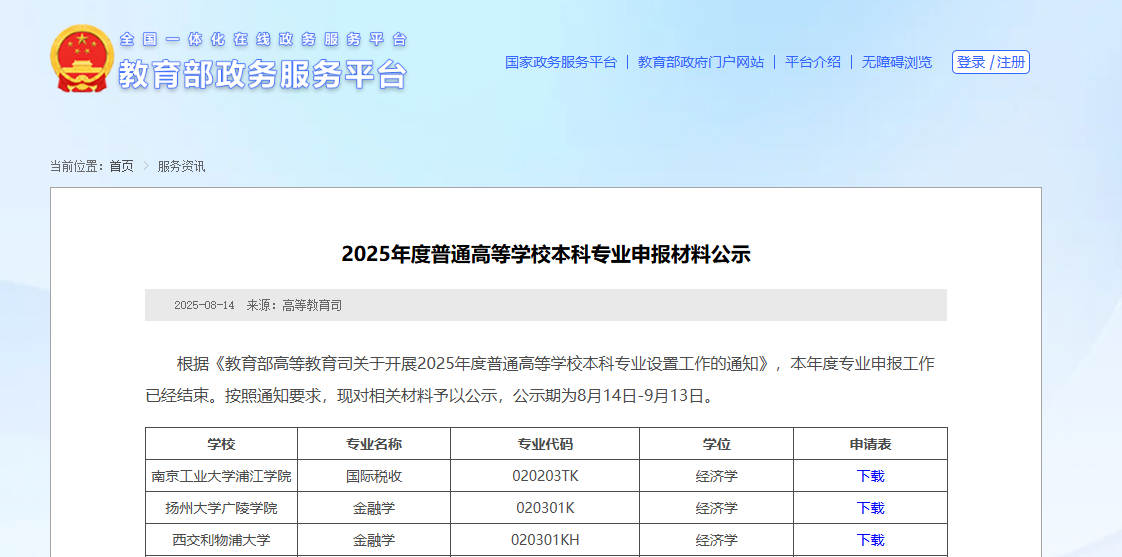The image size is (1122, 557).
Task: Select the 南京工业大学浦江学院 table cell
Action: click(221, 476)
